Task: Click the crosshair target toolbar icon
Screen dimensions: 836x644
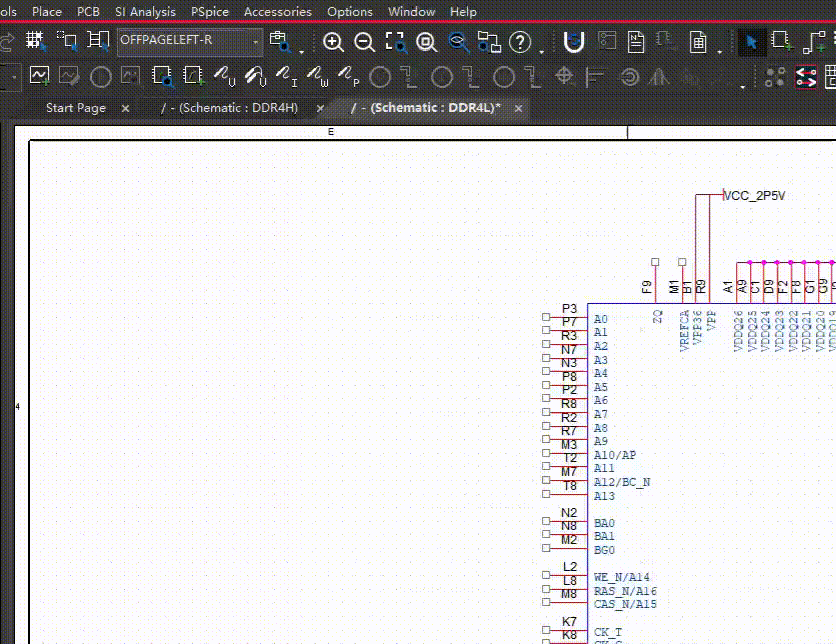Action: pos(564,76)
